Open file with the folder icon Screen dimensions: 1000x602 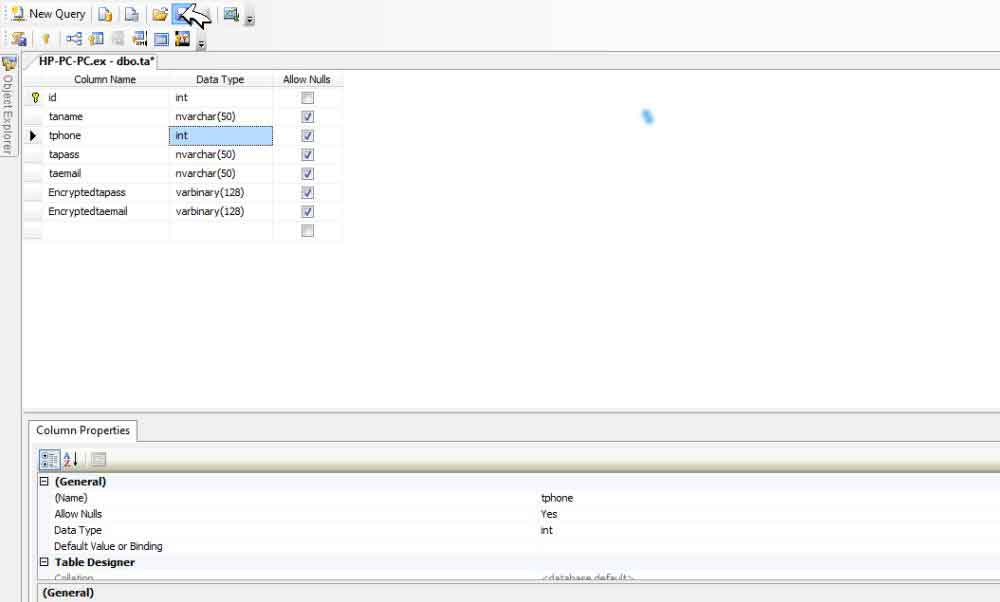tap(159, 14)
